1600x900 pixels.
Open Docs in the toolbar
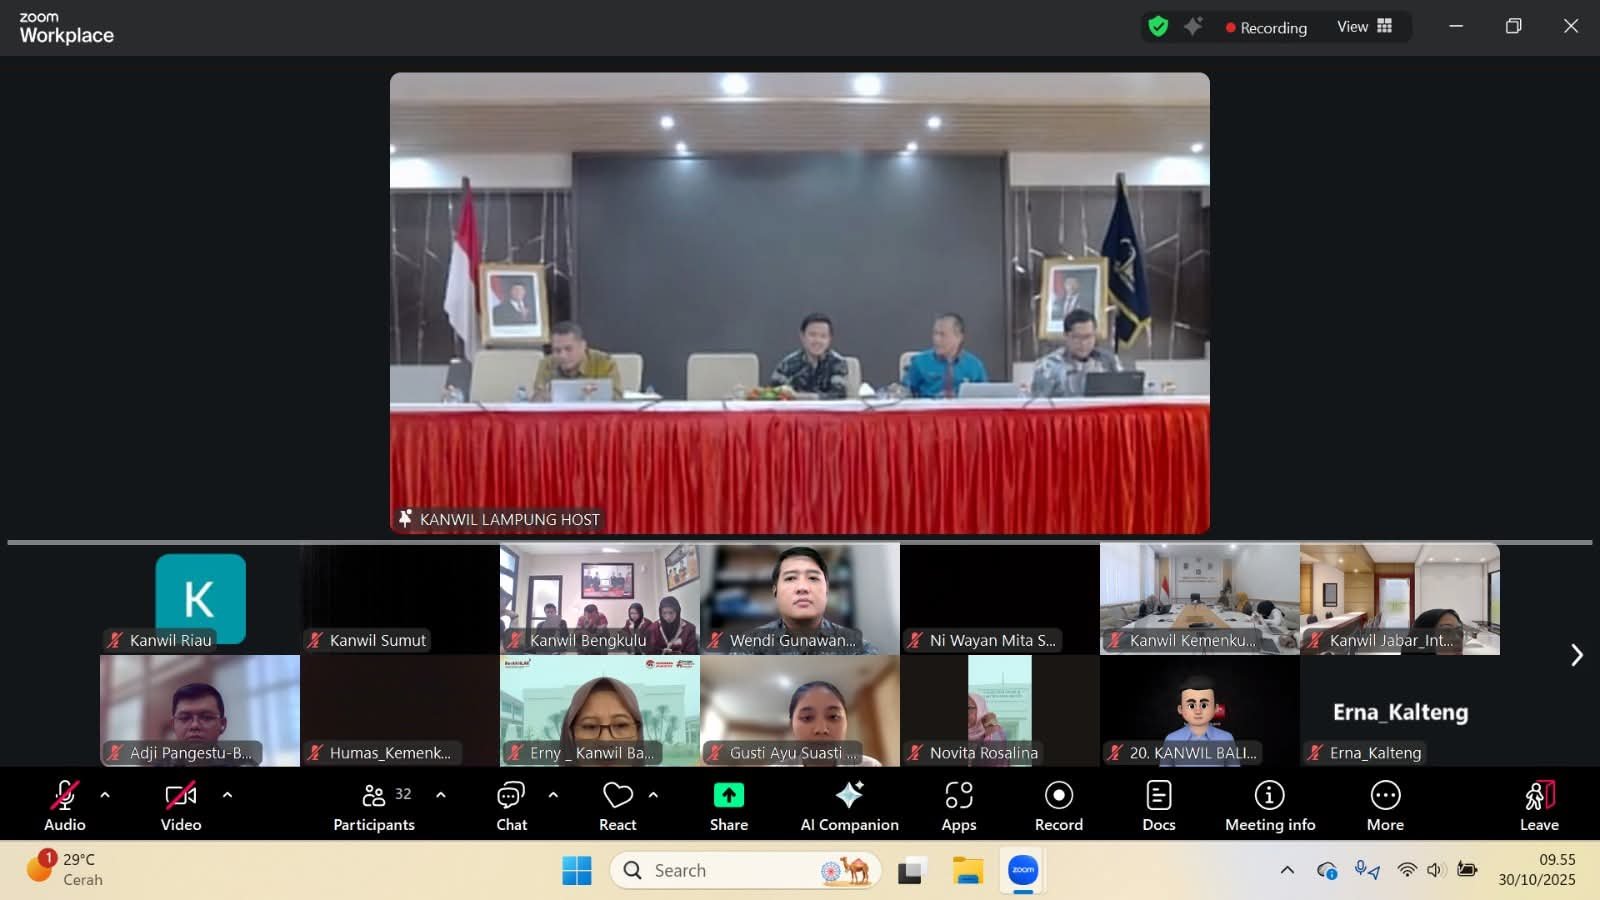[1158, 805]
